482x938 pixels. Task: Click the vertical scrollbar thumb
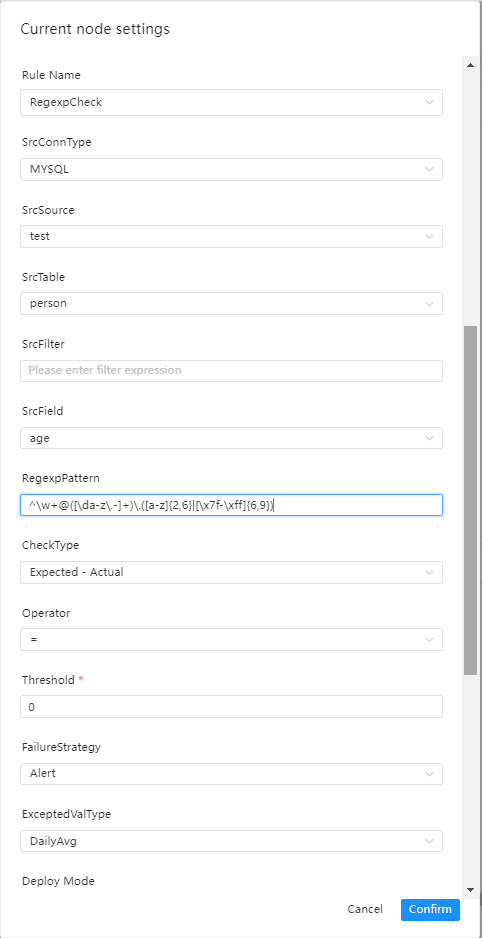click(470, 500)
